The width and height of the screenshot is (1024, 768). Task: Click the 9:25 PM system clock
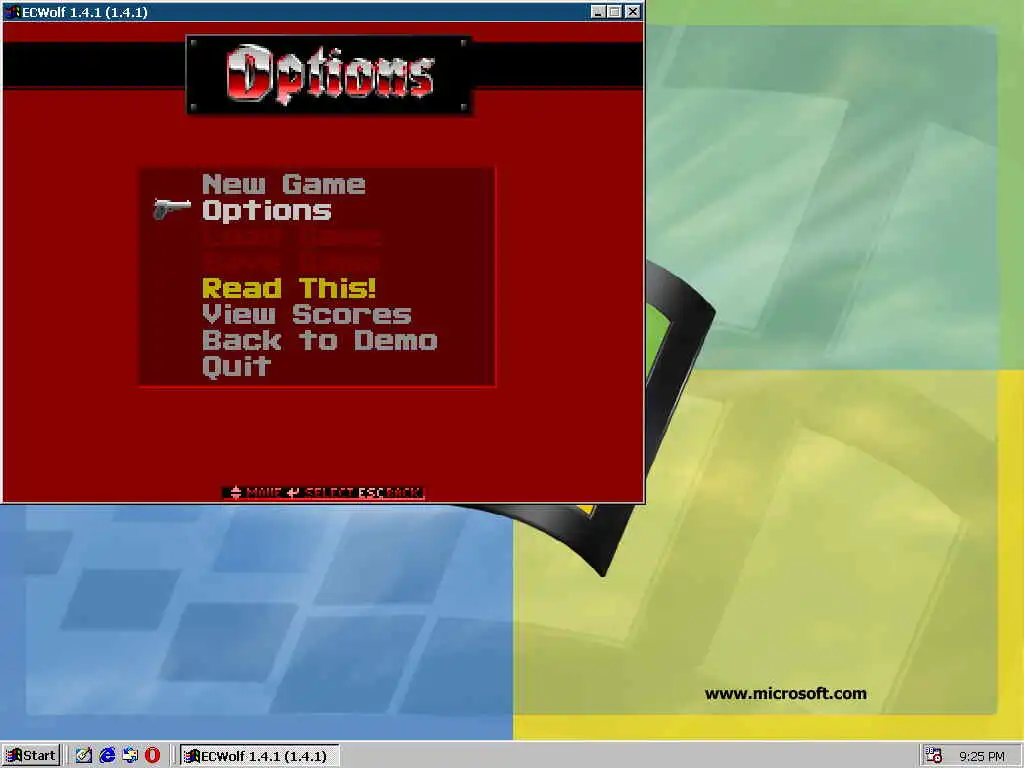[x=982, y=756]
